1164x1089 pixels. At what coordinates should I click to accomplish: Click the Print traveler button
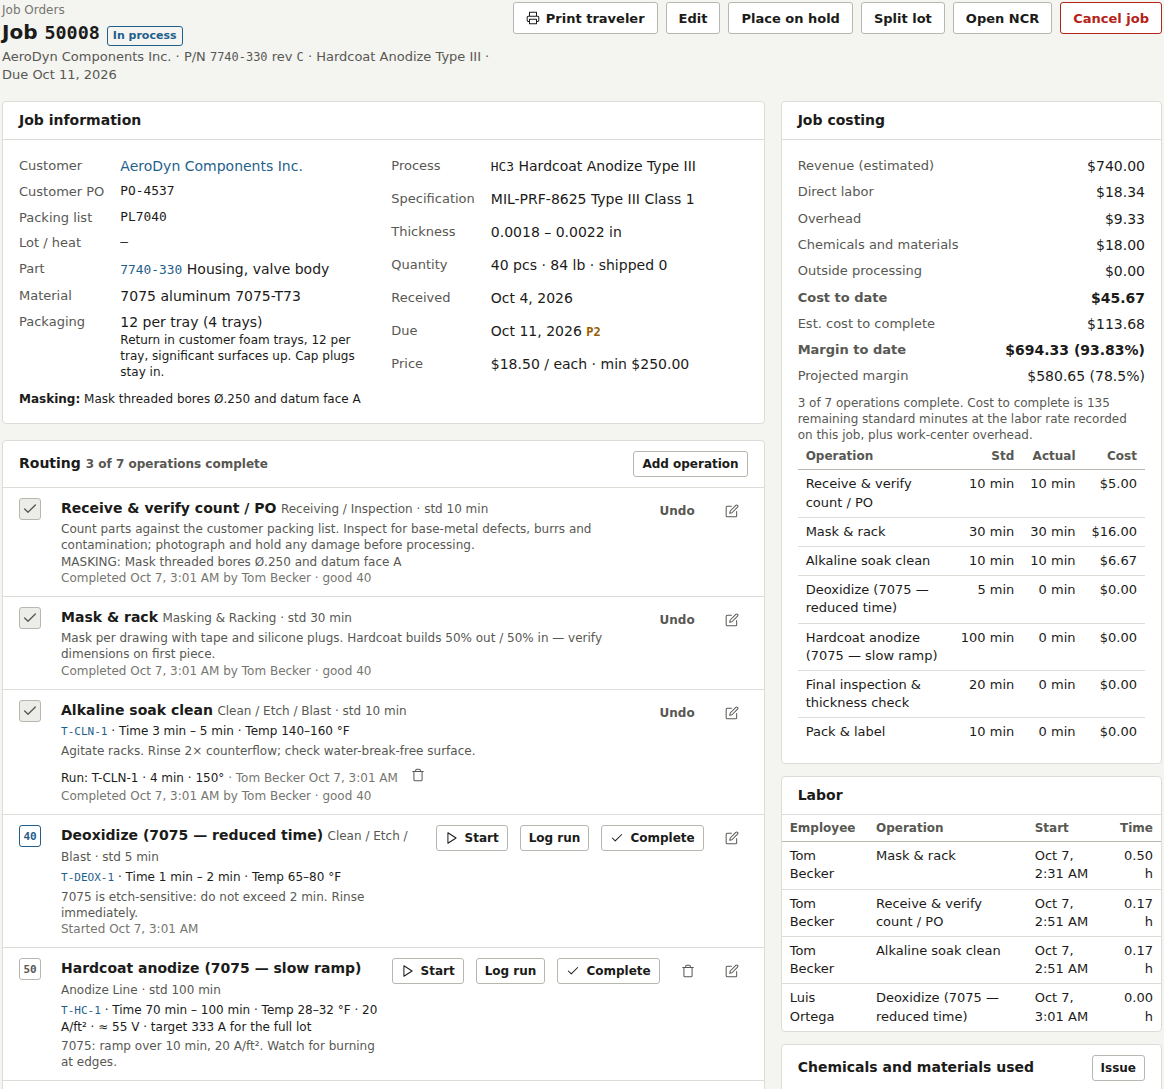[x=585, y=19]
